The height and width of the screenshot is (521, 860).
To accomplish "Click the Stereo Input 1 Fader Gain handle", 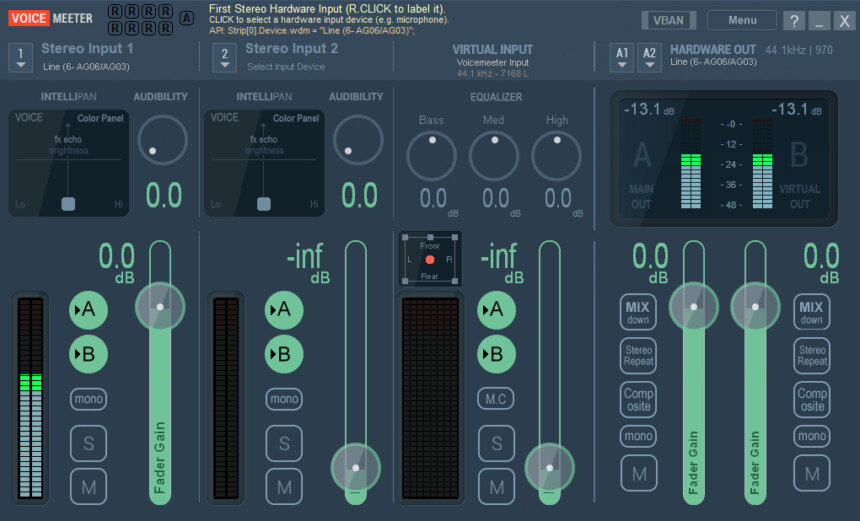I will coord(159,306).
